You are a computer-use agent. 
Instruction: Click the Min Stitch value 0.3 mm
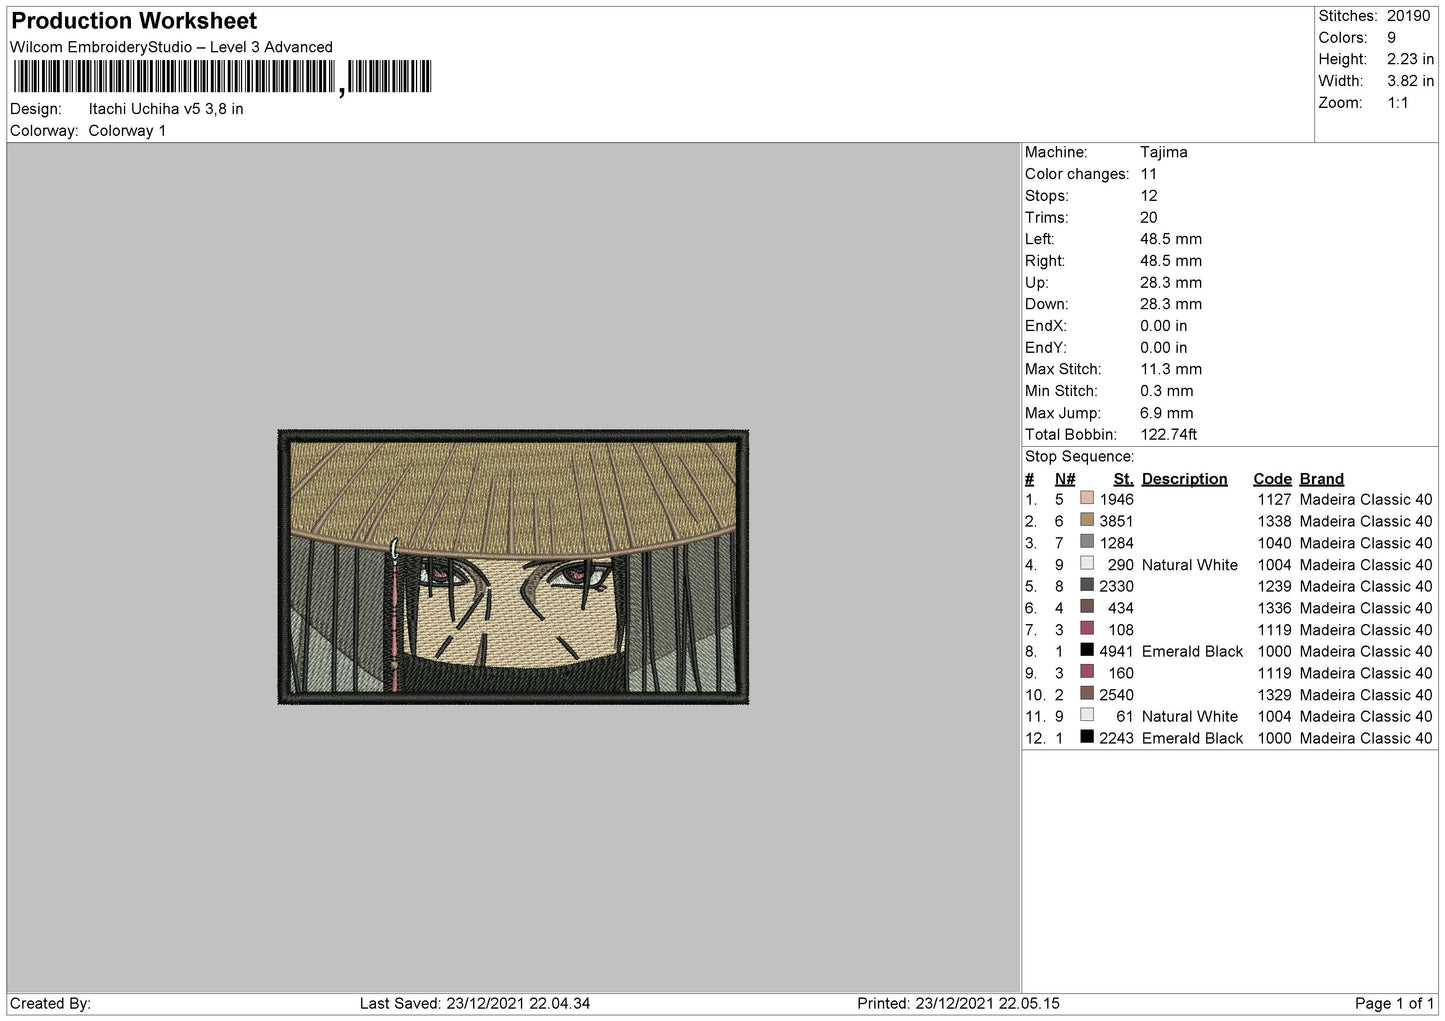click(x=1167, y=391)
